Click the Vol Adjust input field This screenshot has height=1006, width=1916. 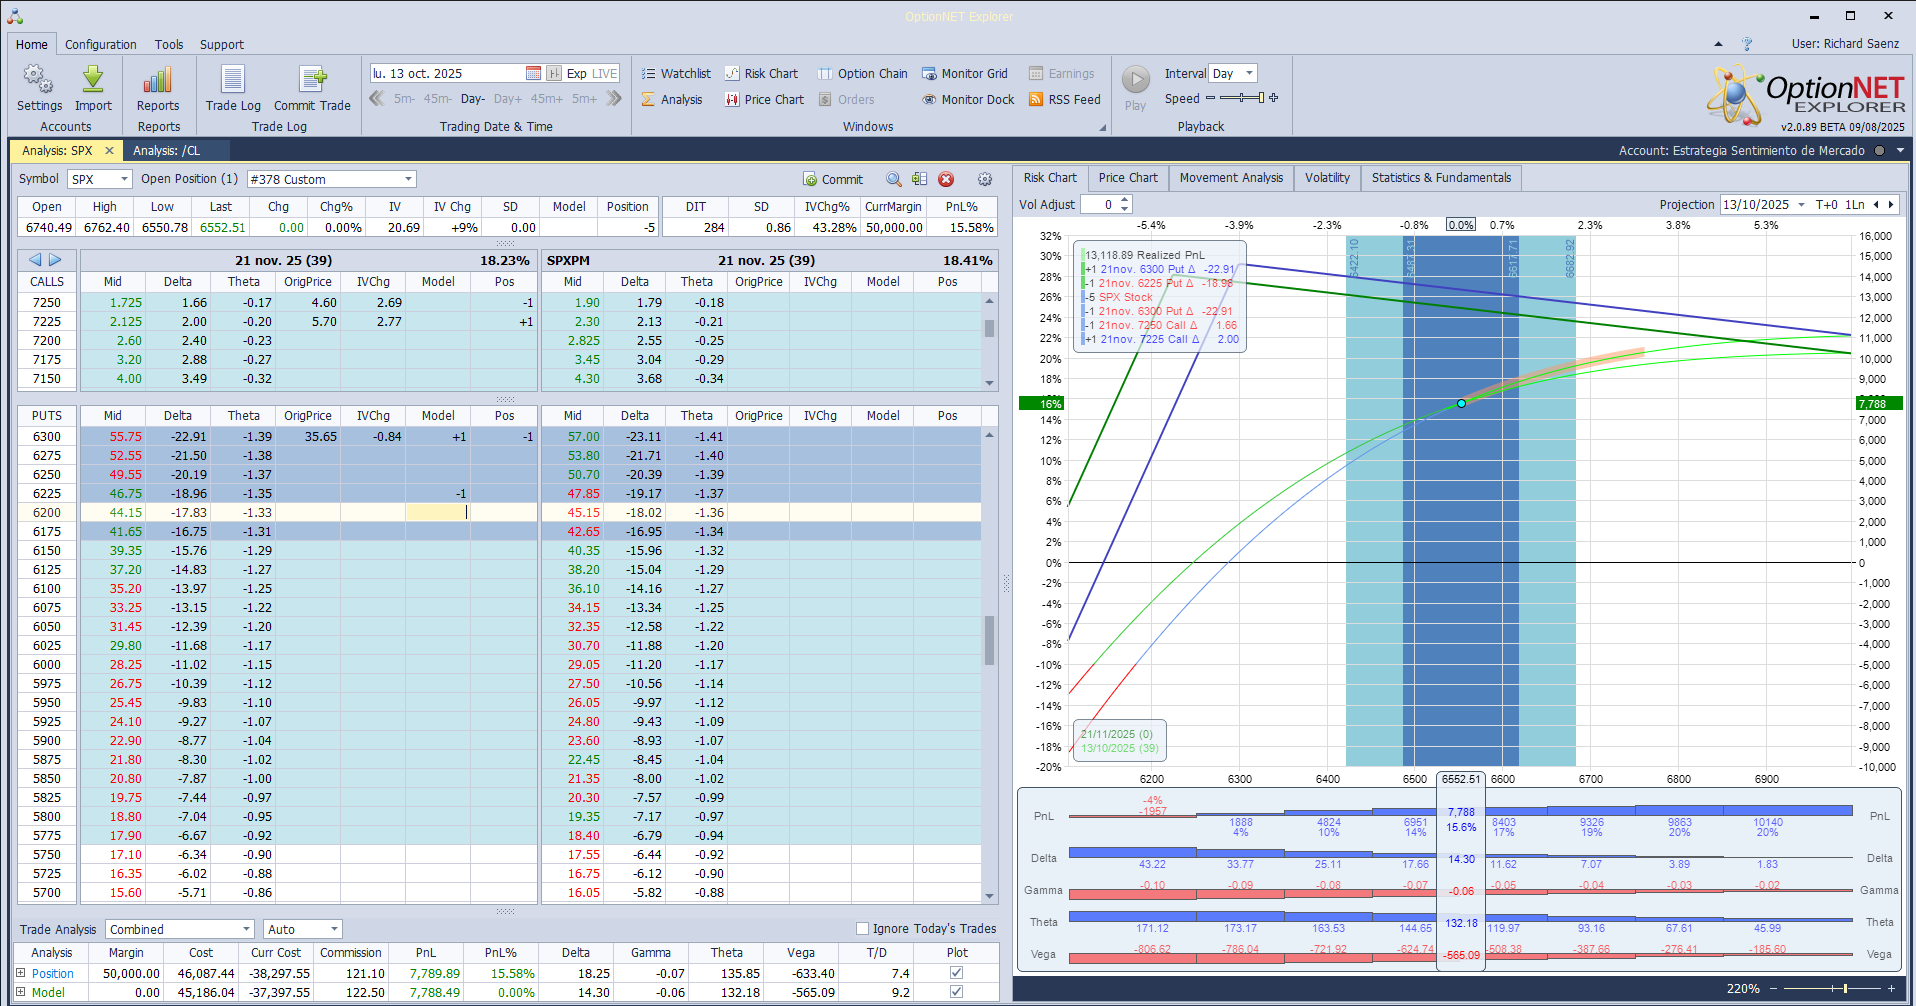tap(1099, 204)
